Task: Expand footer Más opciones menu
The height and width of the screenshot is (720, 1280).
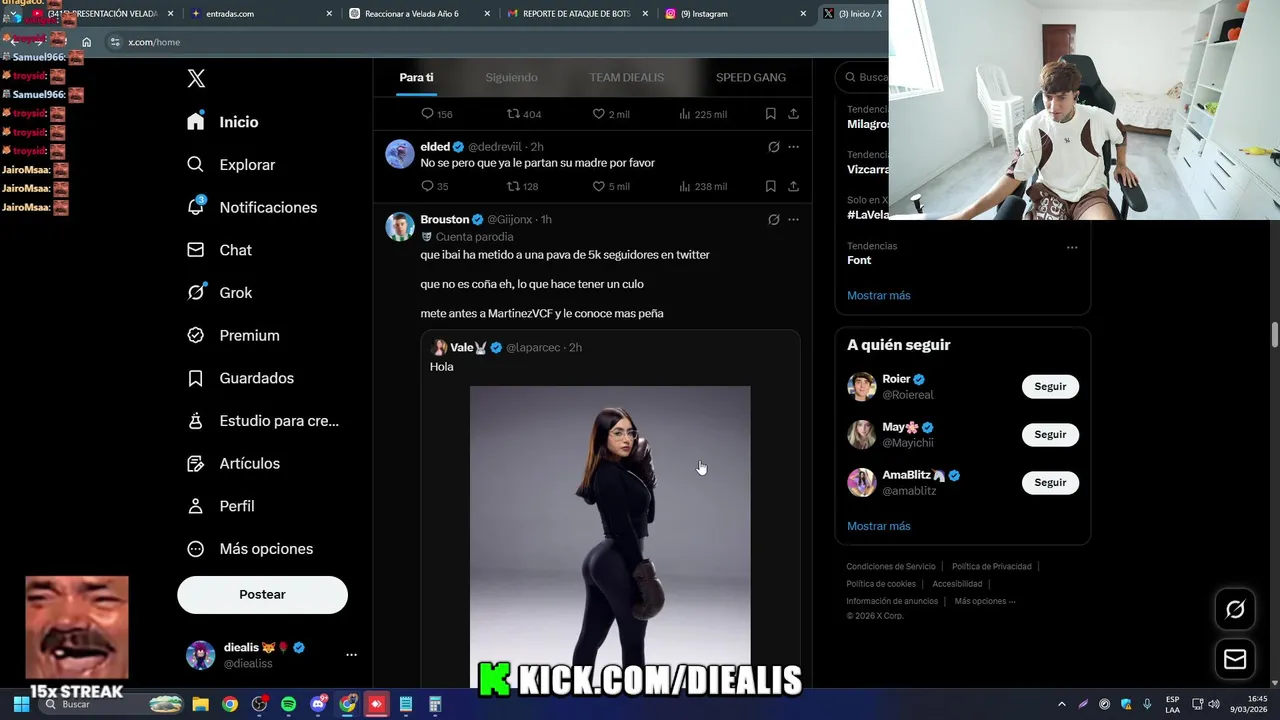Action: click(x=984, y=601)
